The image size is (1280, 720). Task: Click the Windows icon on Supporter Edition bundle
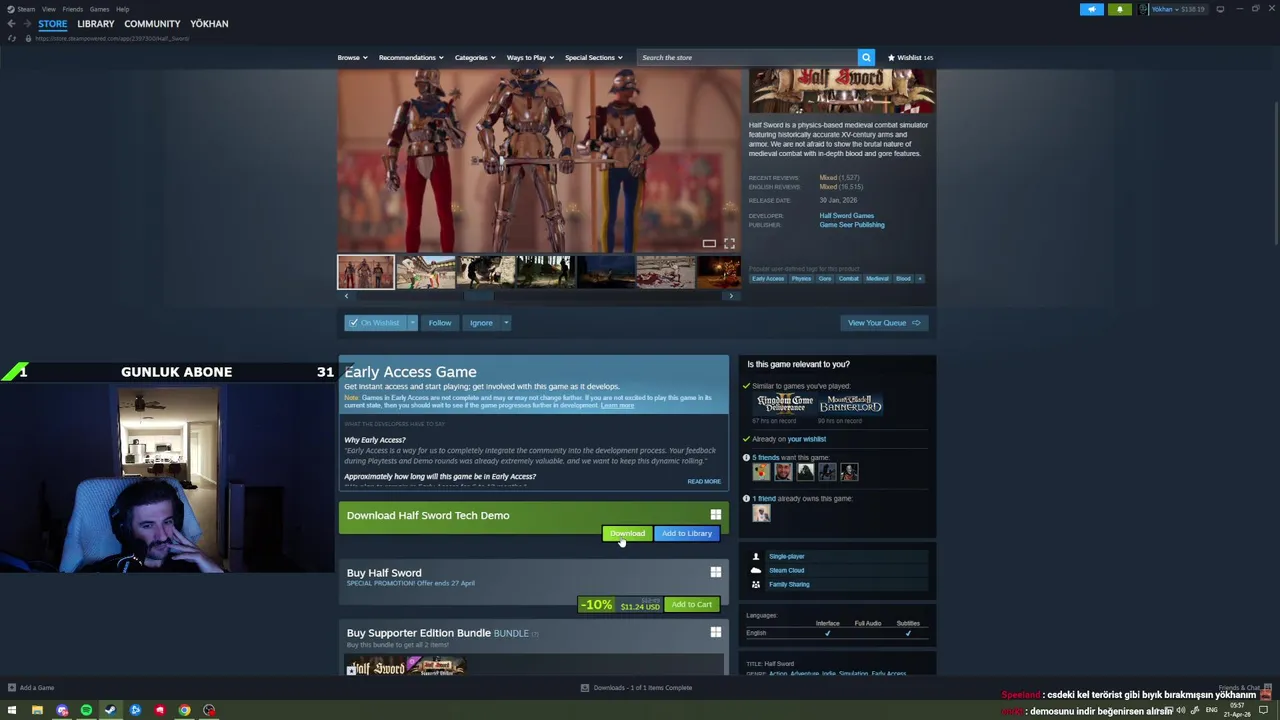715,632
